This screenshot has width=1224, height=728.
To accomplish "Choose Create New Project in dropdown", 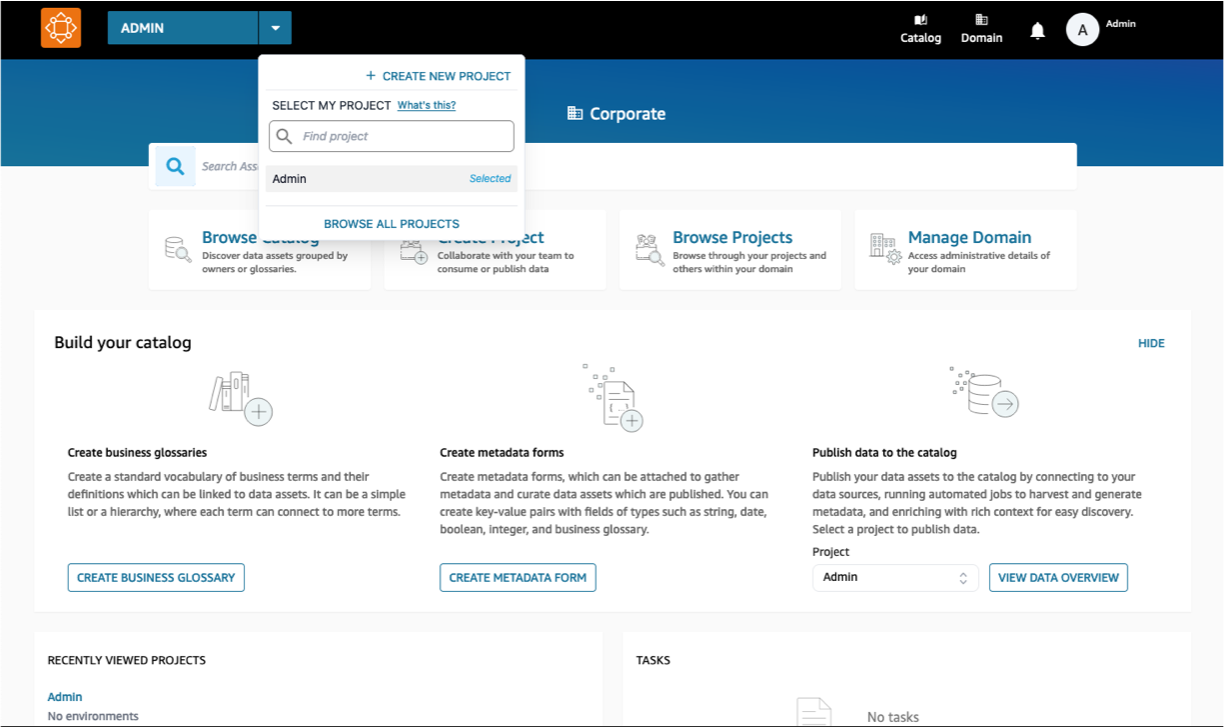I will point(438,76).
